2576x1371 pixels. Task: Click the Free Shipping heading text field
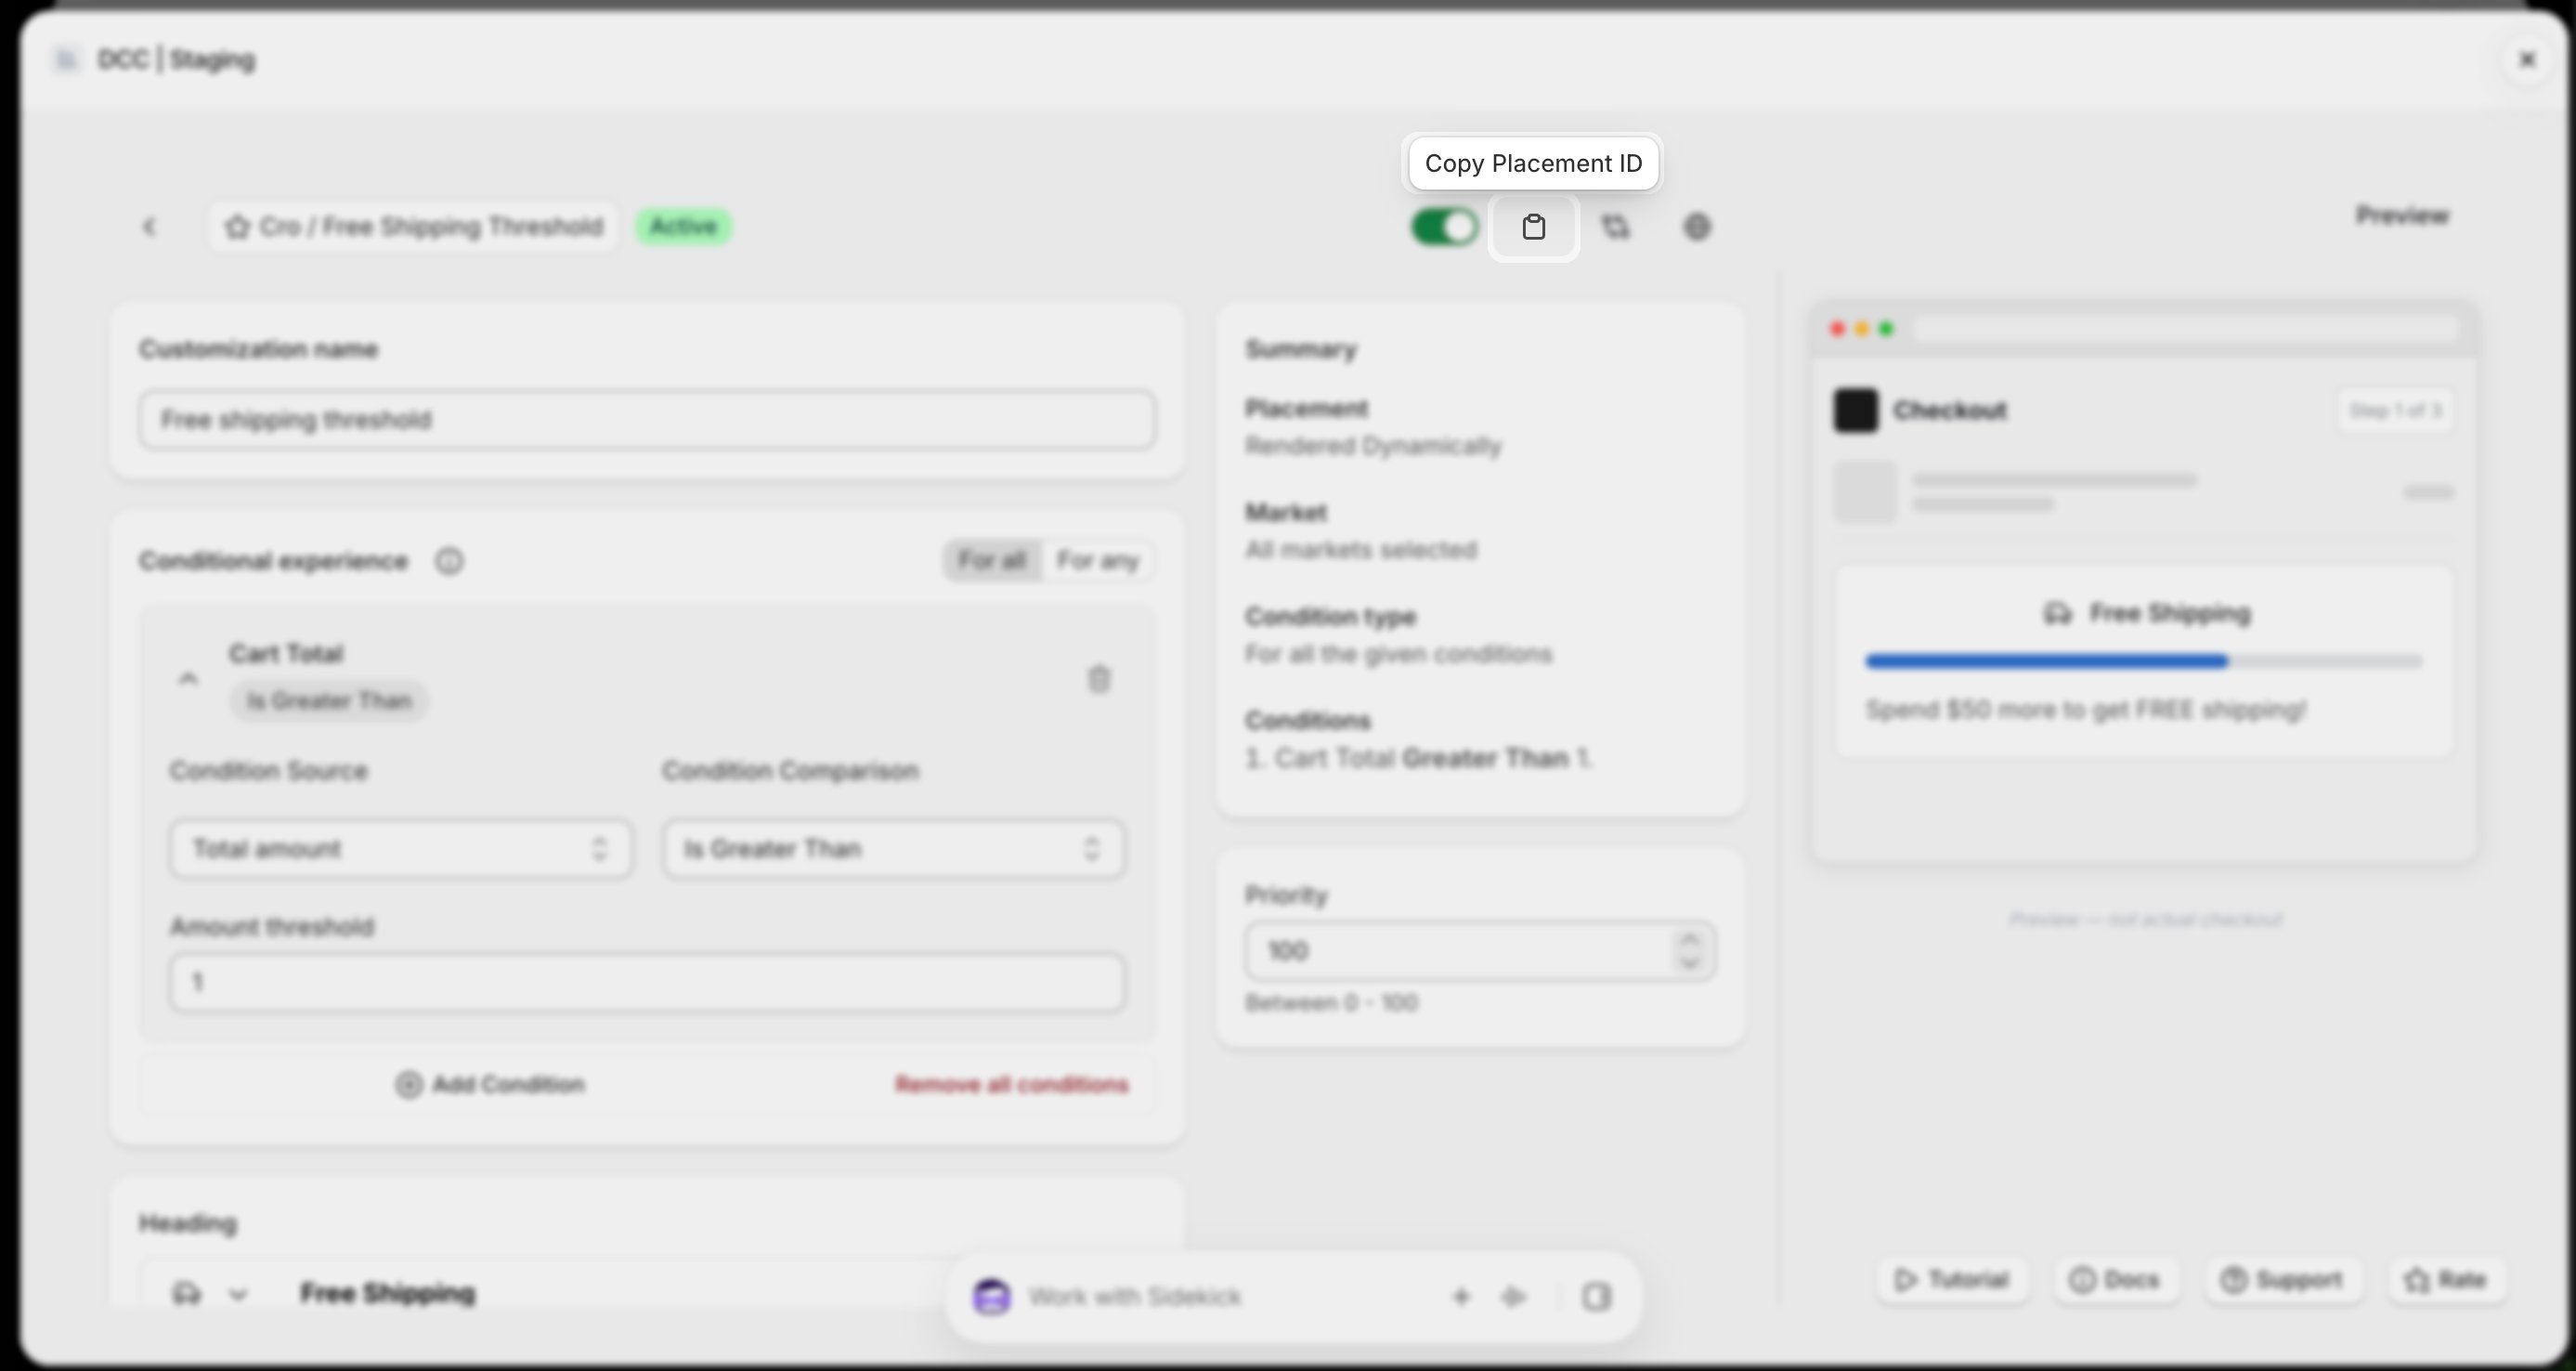pyautogui.click(x=388, y=1294)
